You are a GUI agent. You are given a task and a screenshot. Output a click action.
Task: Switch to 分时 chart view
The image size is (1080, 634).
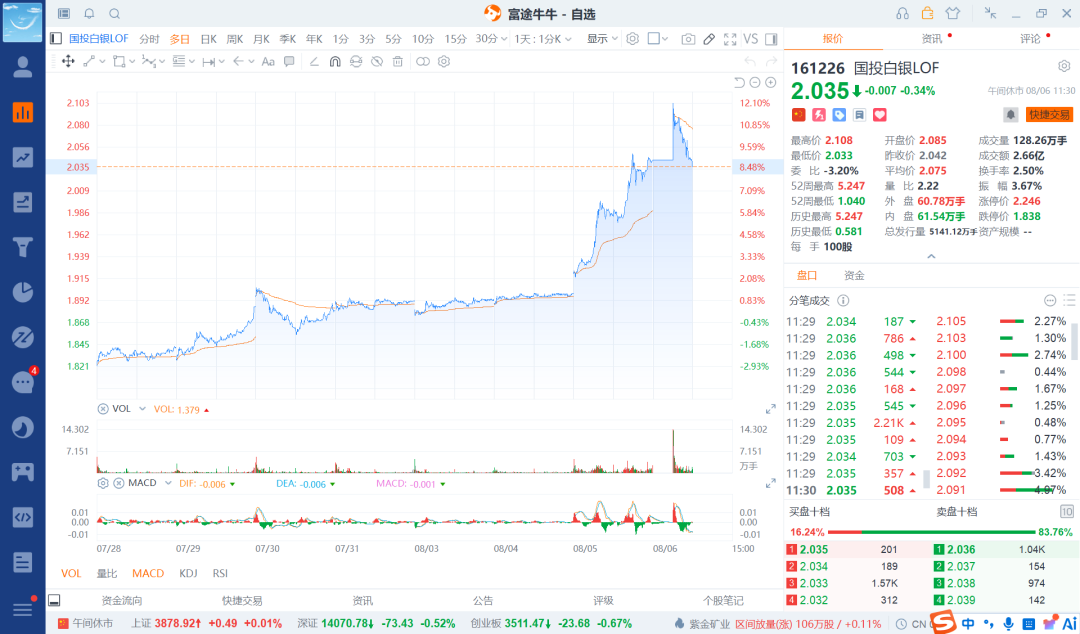pos(149,39)
